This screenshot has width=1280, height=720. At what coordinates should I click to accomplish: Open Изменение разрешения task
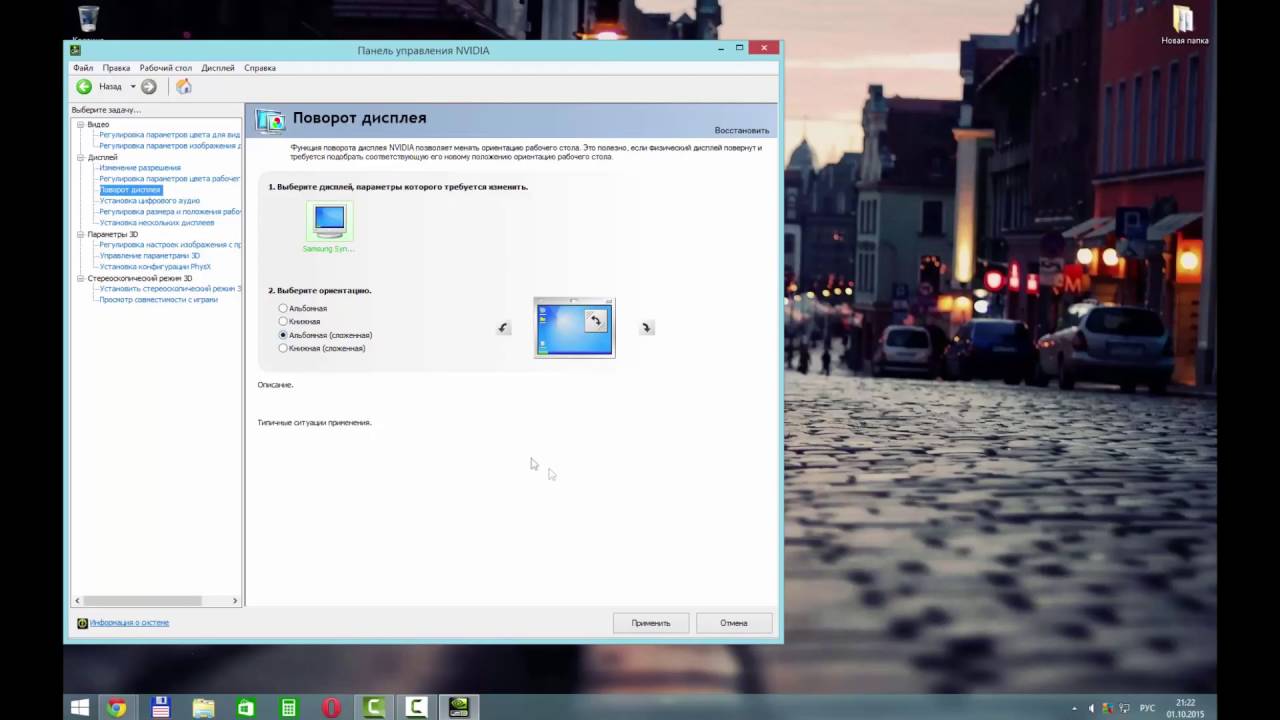(x=140, y=168)
